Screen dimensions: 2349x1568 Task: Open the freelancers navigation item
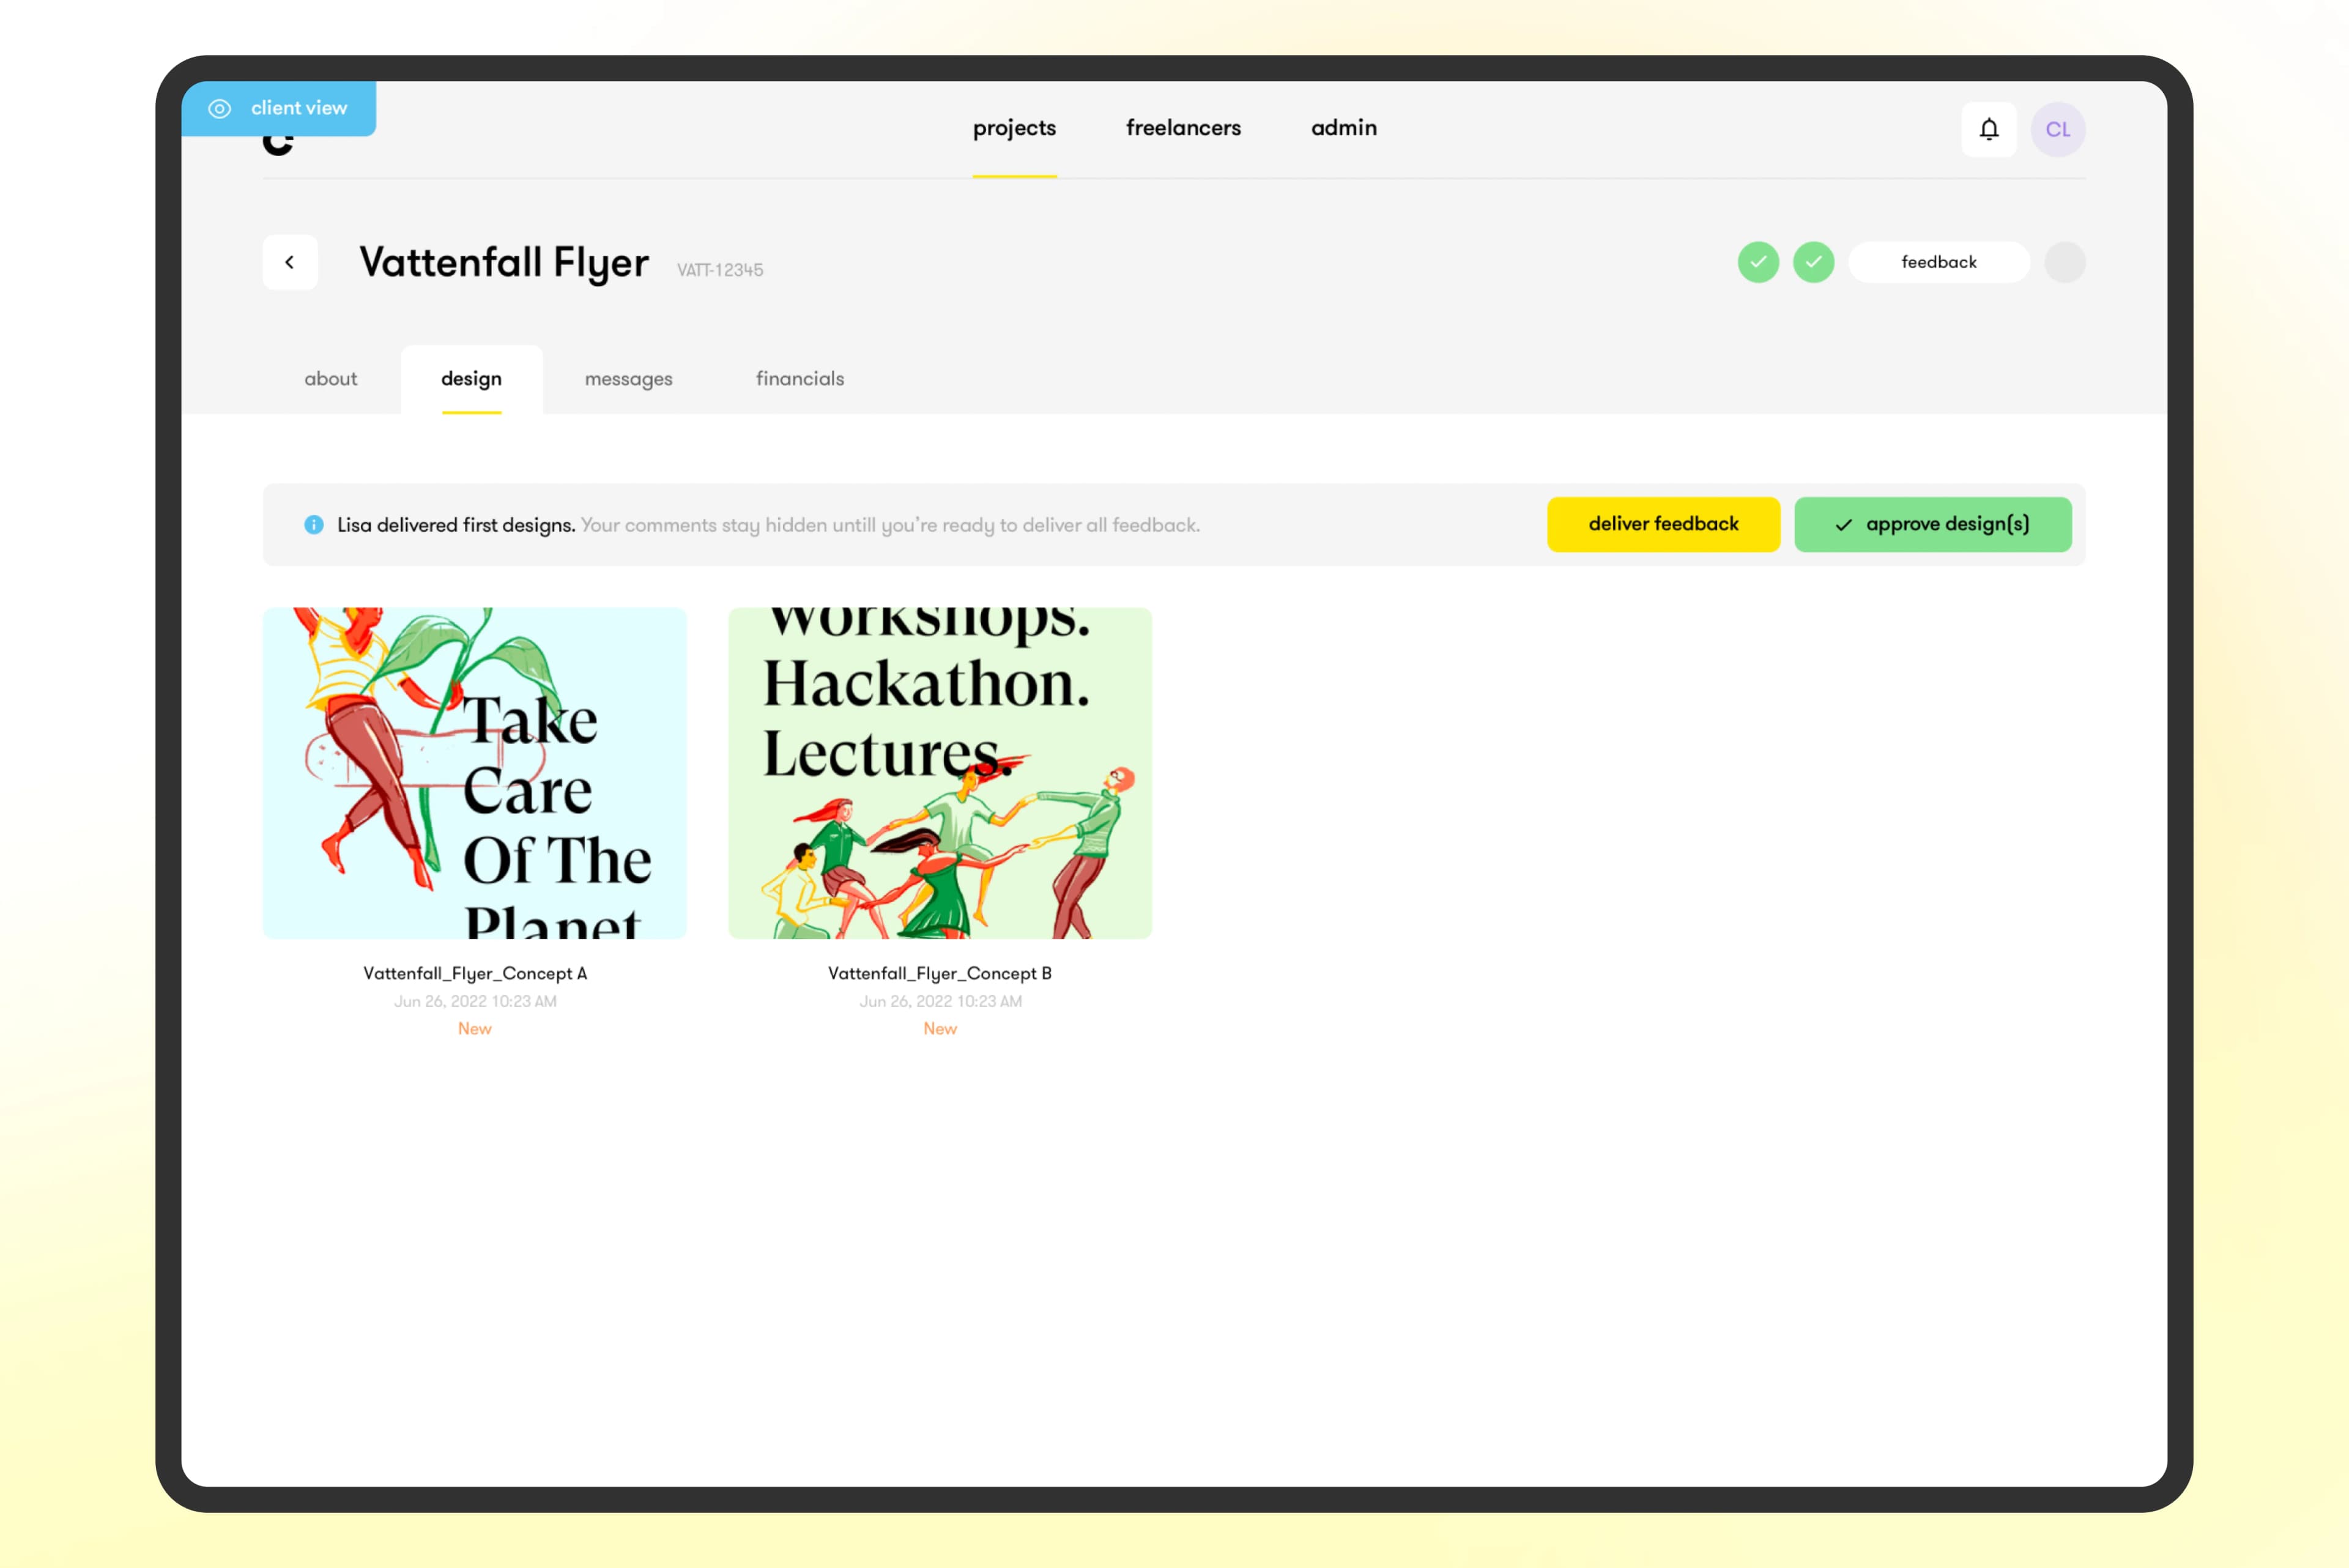click(1183, 128)
